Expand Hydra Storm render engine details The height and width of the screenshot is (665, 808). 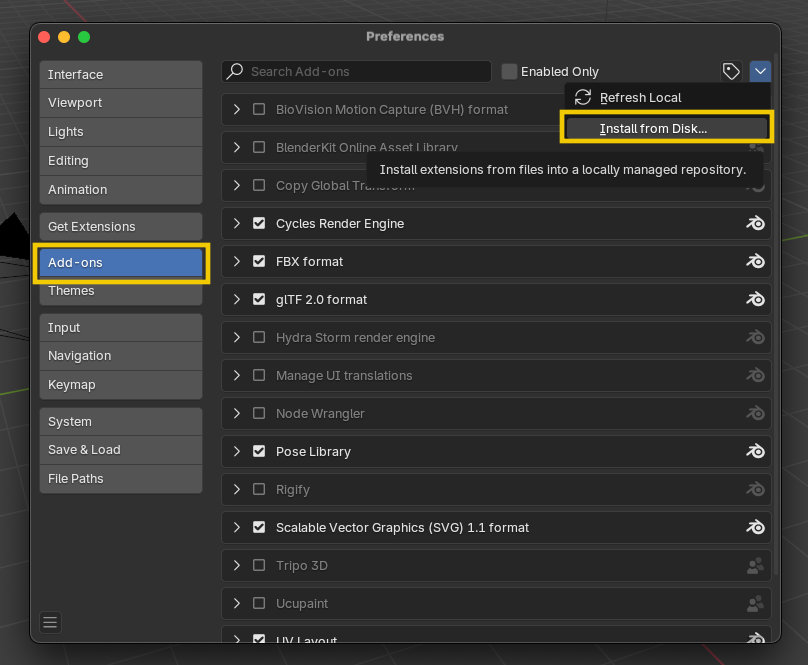237,337
